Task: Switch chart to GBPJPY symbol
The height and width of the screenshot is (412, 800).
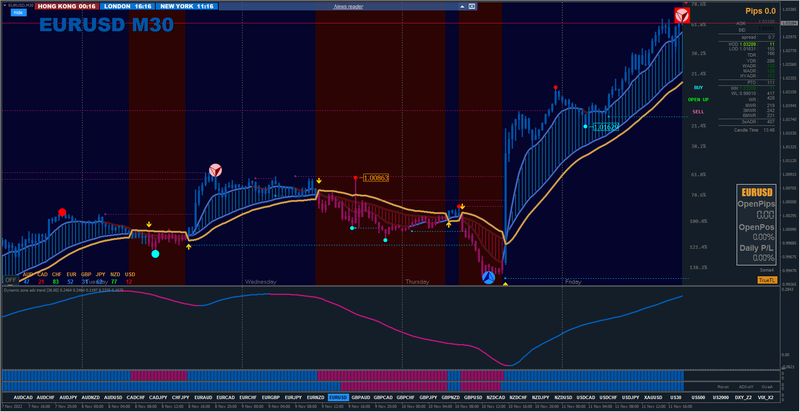Action: (x=428, y=397)
